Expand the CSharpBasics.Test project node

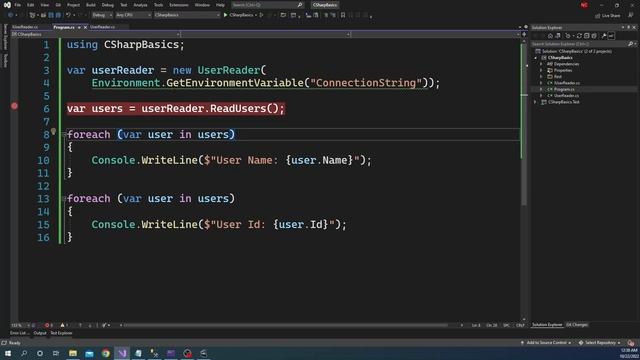(536, 102)
